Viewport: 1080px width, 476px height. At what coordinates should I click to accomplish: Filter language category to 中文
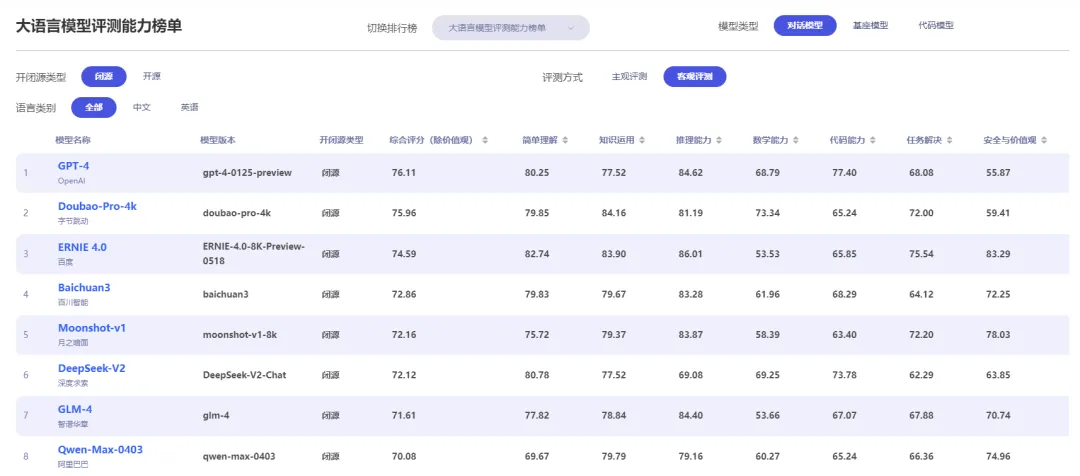click(x=142, y=107)
